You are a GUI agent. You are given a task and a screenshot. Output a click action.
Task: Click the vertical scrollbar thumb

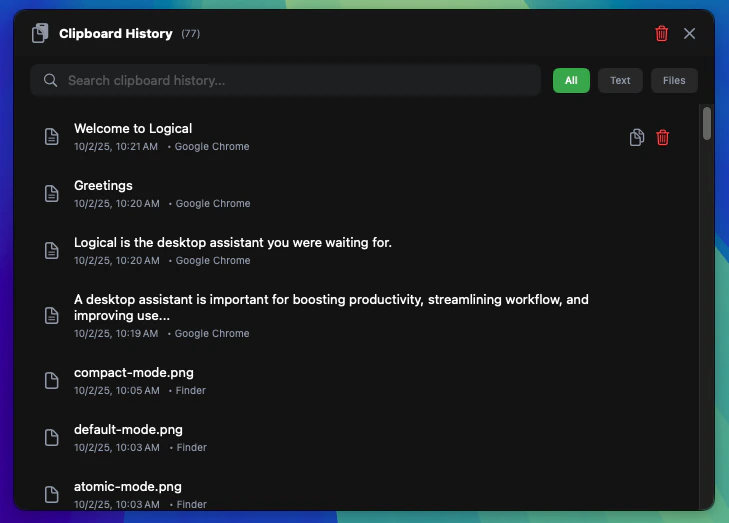pyautogui.click(x=707, y=123)
